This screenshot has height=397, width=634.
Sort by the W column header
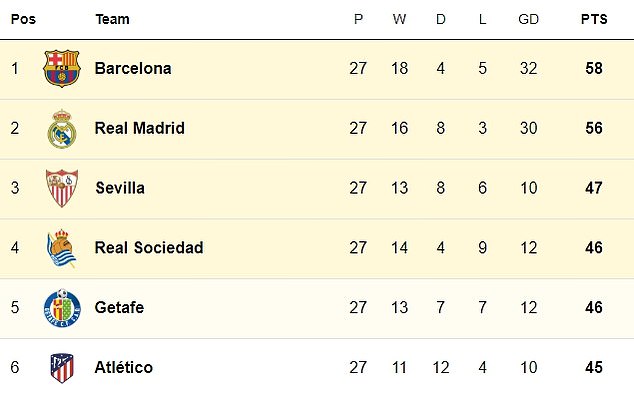tap(399, 19)
